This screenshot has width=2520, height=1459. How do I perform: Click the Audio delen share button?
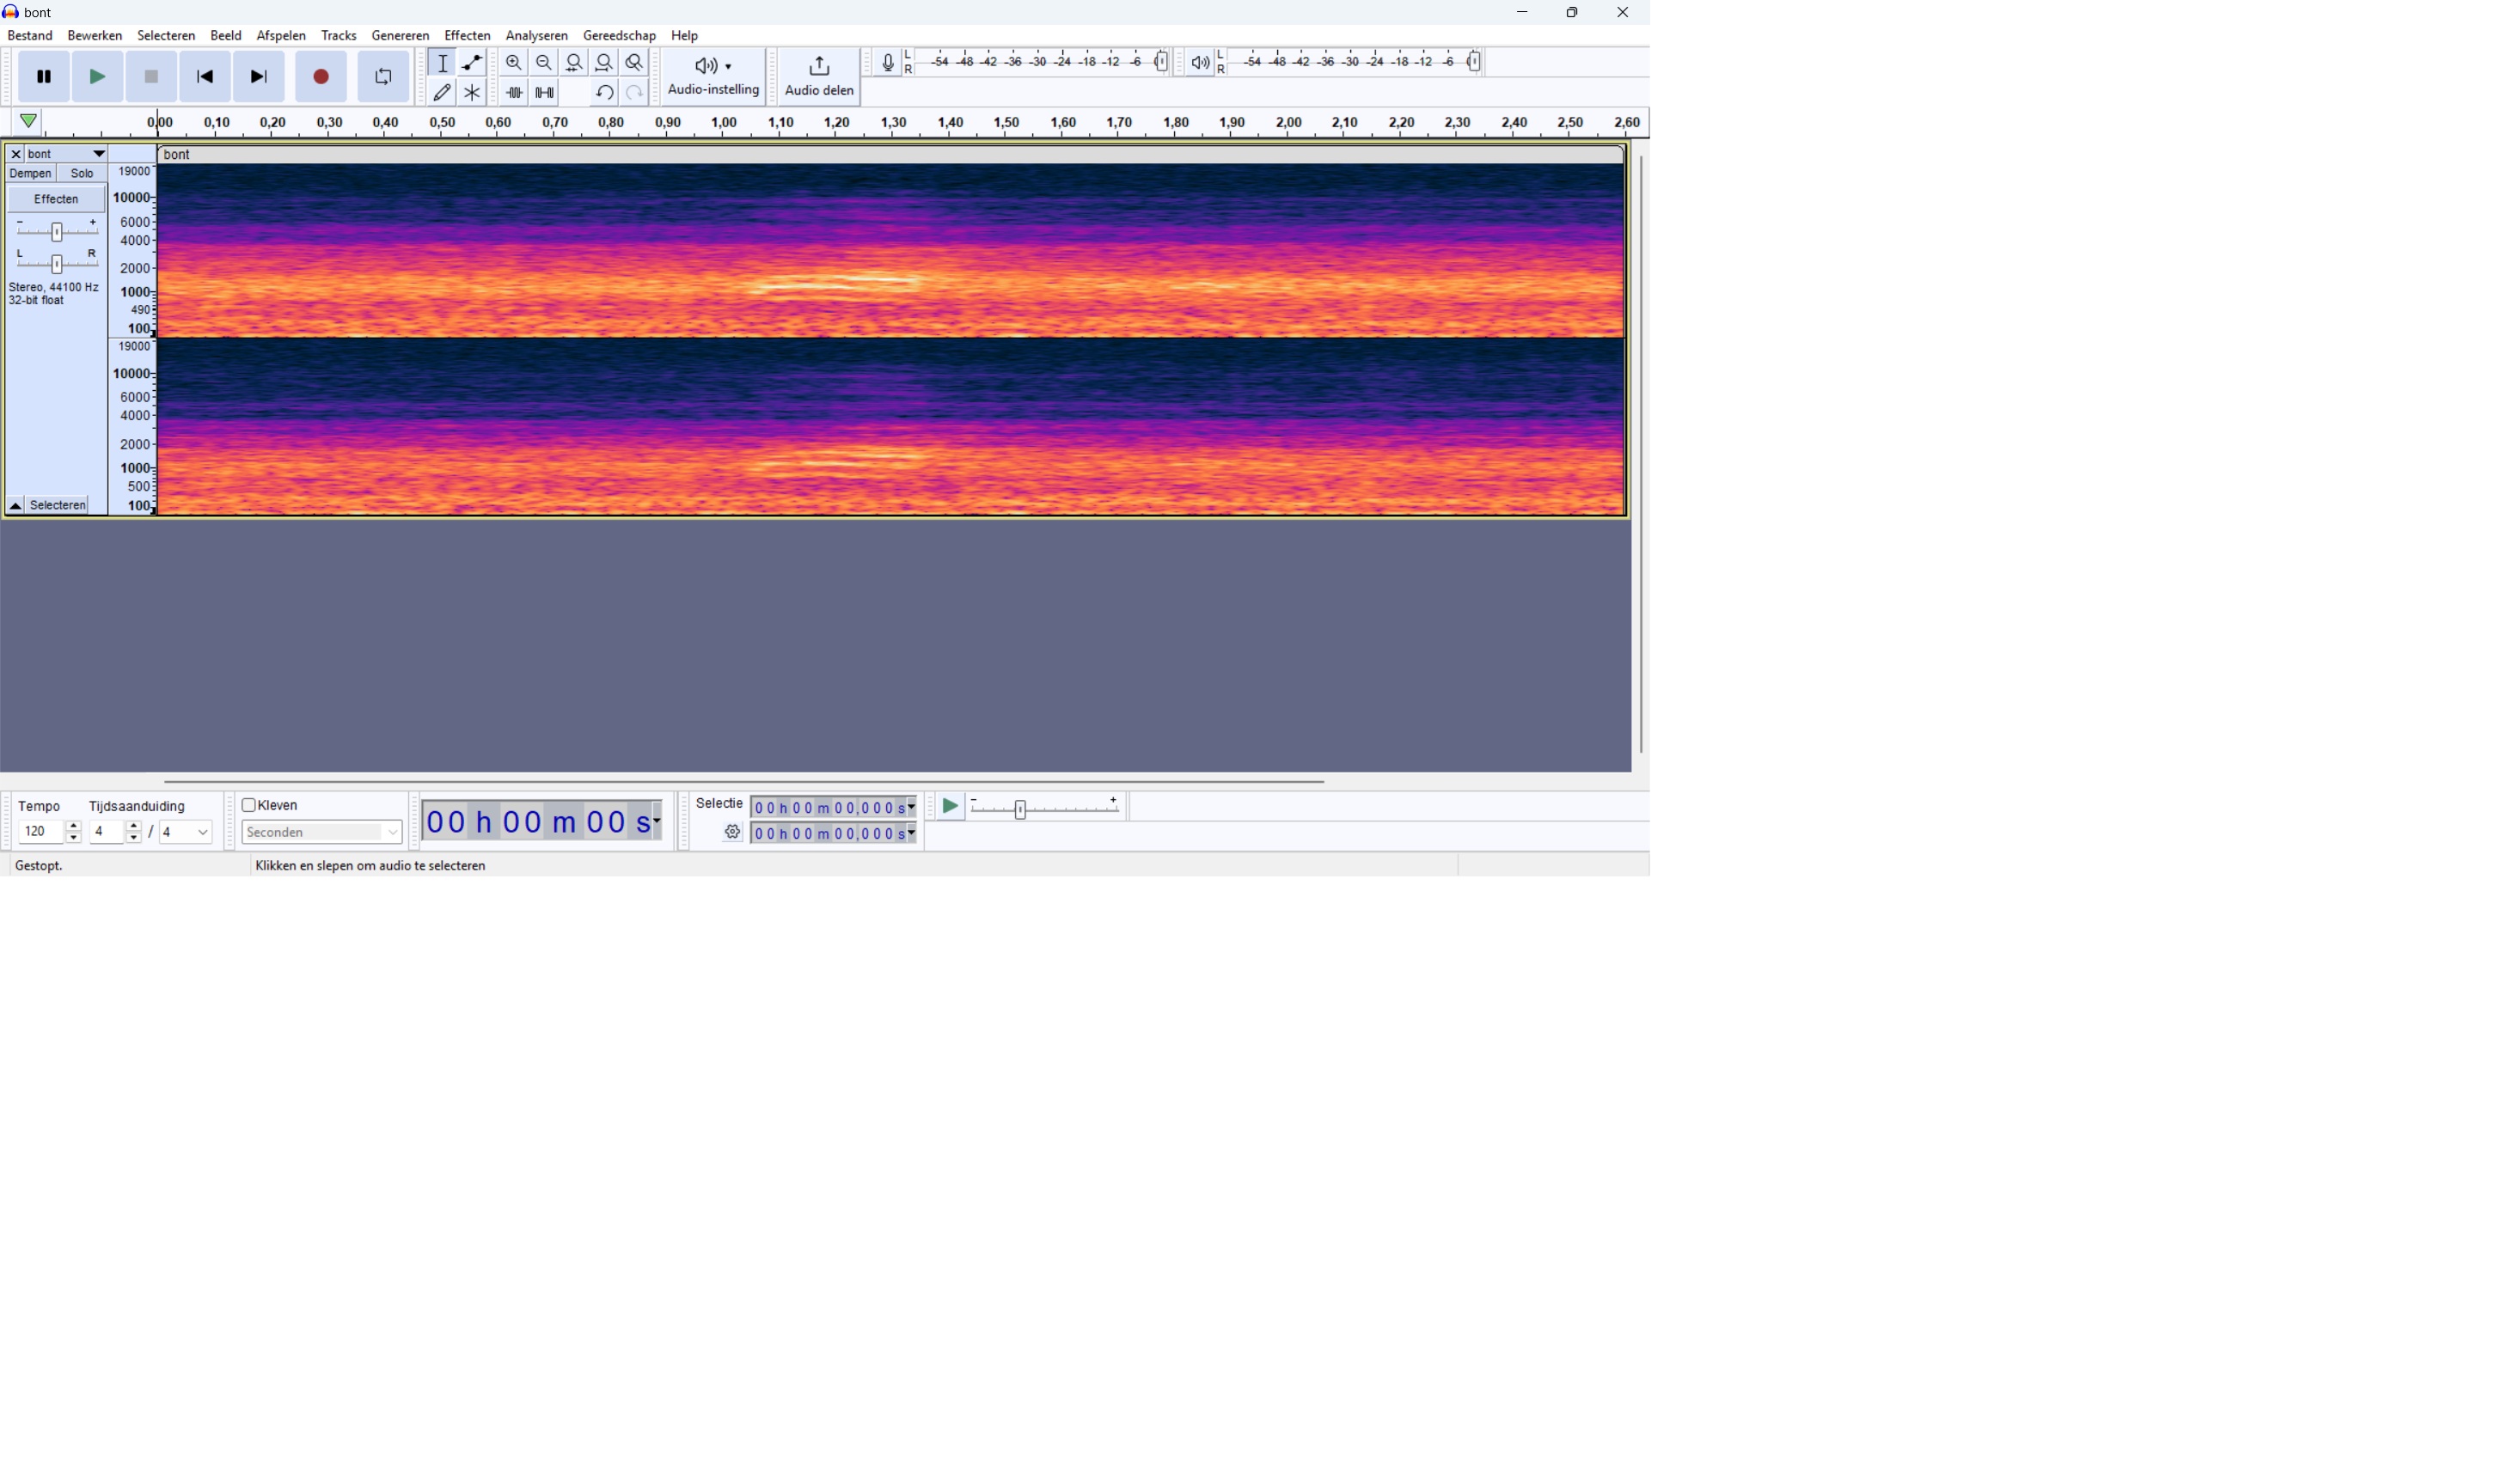click(819, 77)
